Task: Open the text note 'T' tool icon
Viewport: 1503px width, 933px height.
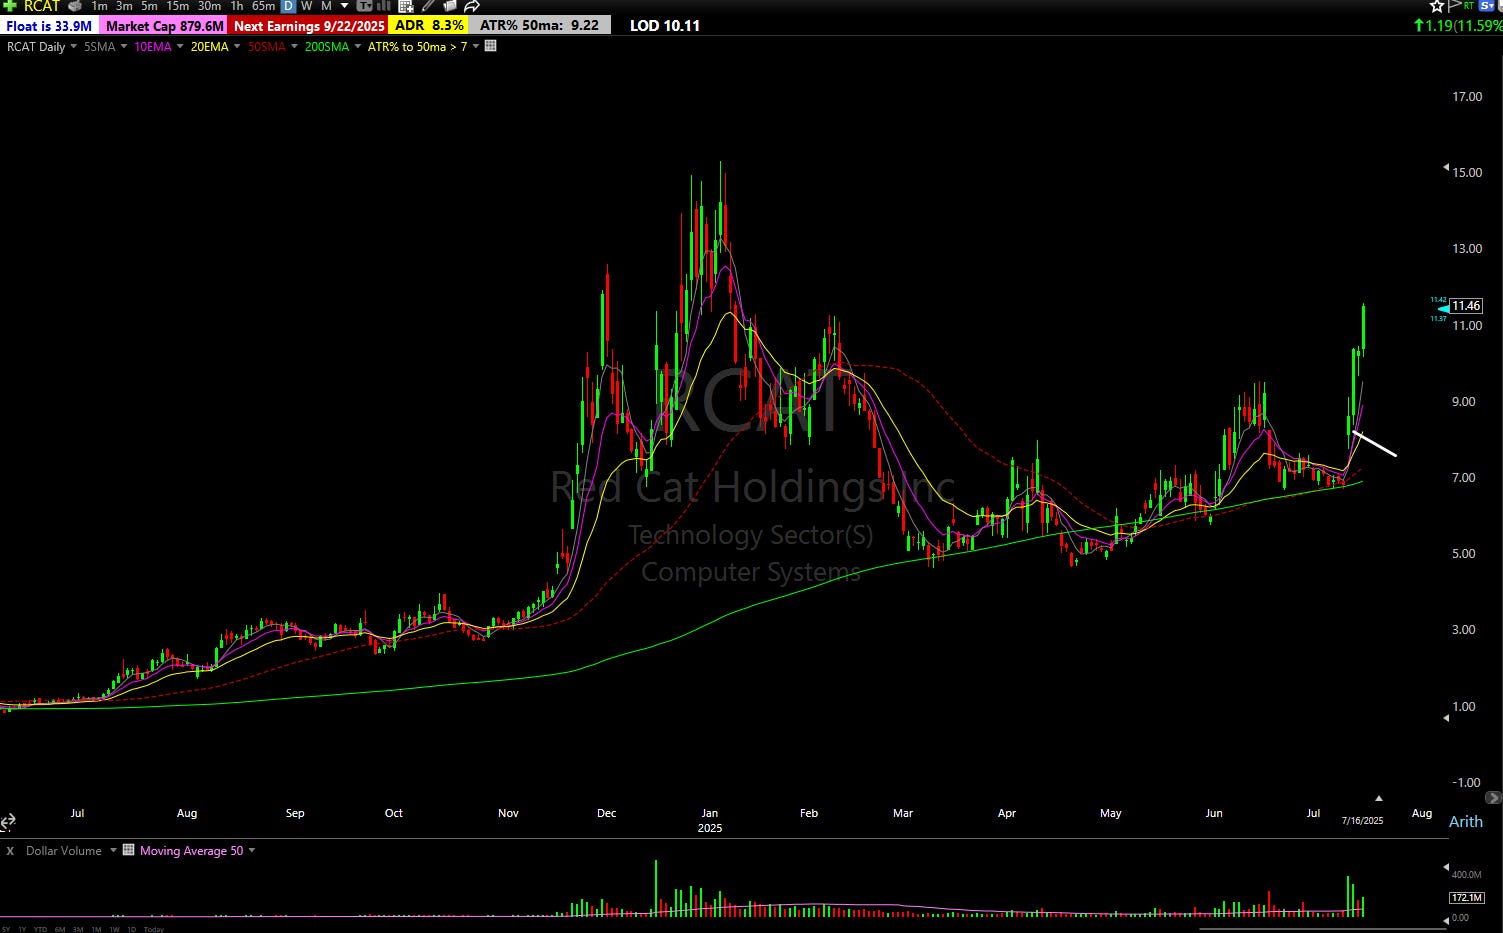Action: [x=365, y=6]
